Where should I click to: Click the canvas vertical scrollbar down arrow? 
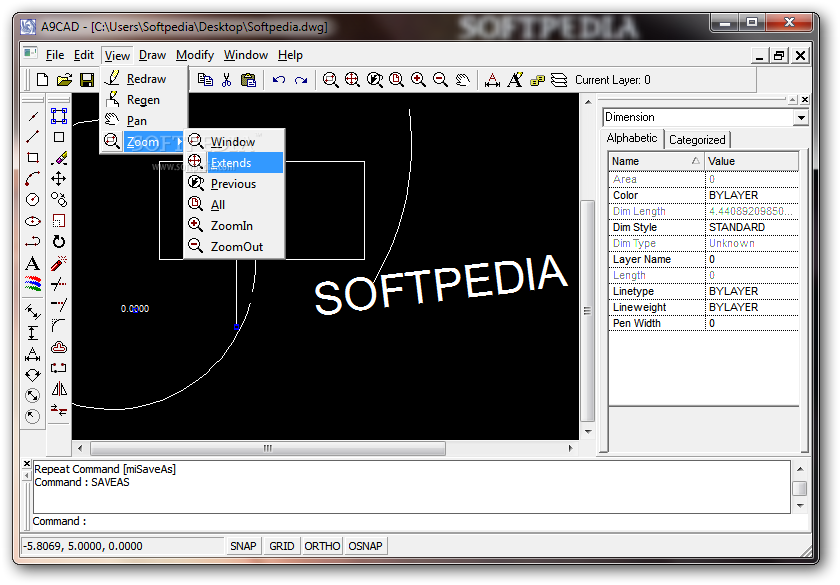tap(588, 432)
